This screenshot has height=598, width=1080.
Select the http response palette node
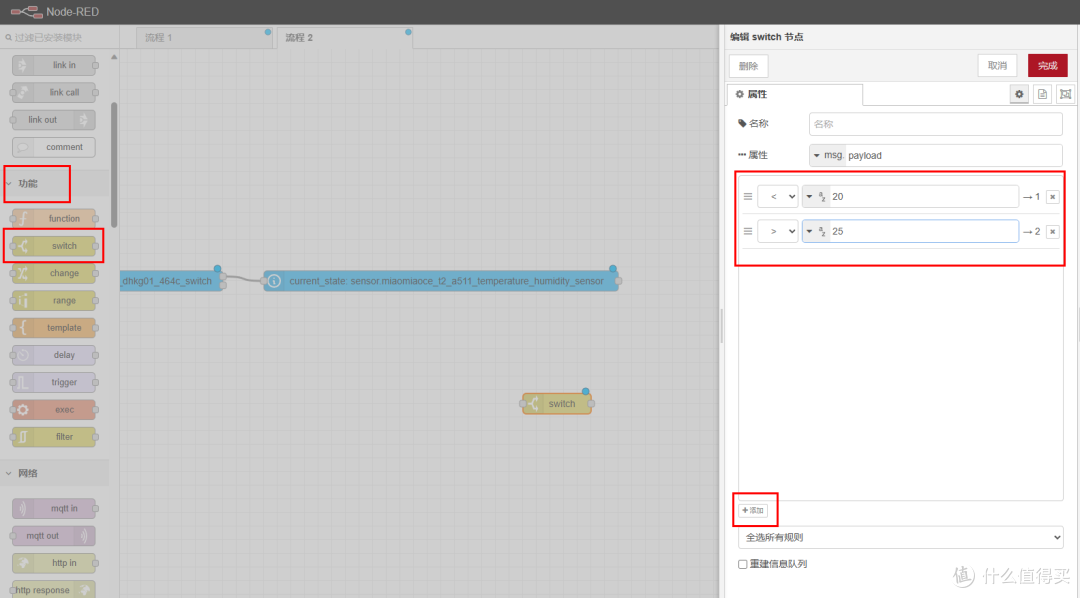coord(54,590)
